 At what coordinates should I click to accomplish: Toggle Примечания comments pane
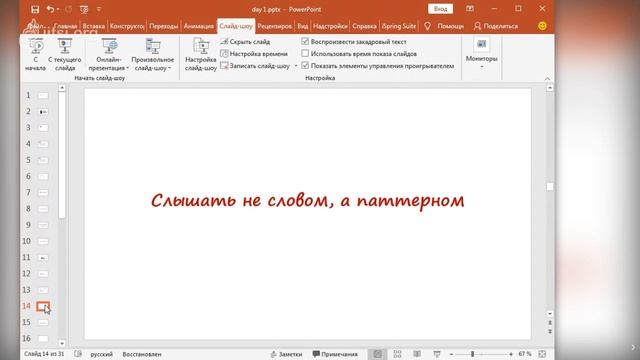click(335, 354)
